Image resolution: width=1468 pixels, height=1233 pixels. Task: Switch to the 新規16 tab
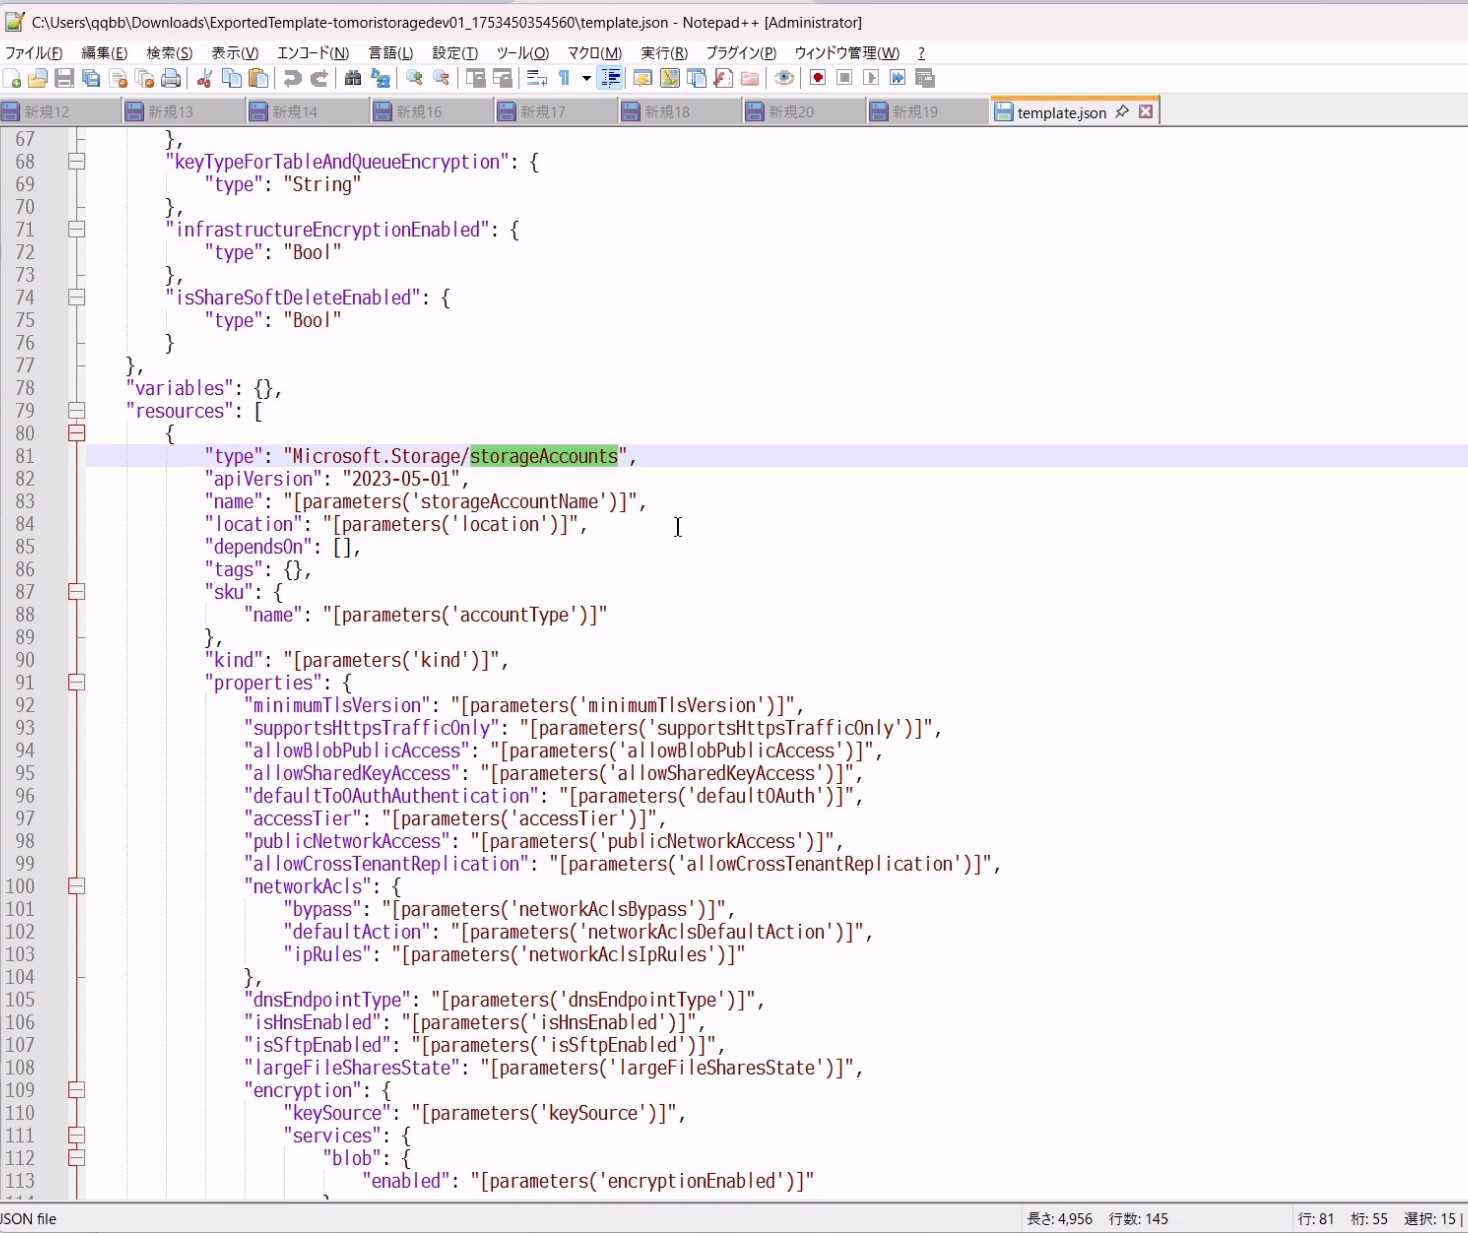(x=418, y=112)
